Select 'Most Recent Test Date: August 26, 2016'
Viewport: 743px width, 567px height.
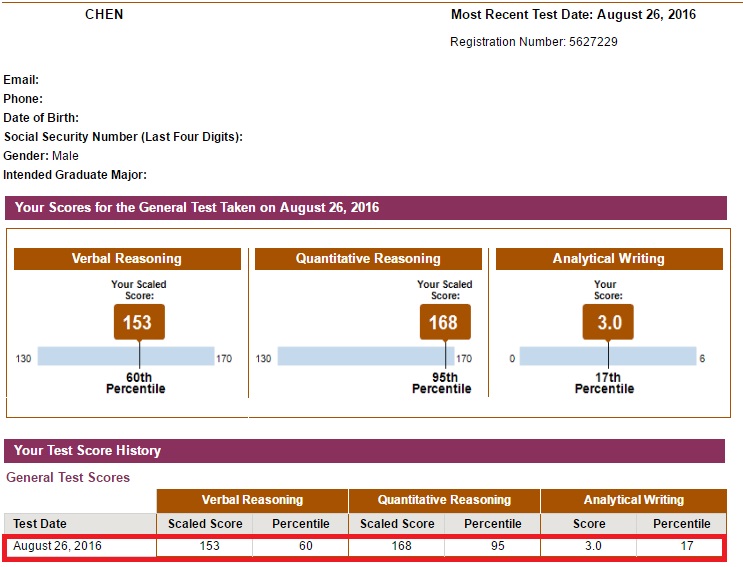coord(573,15)
